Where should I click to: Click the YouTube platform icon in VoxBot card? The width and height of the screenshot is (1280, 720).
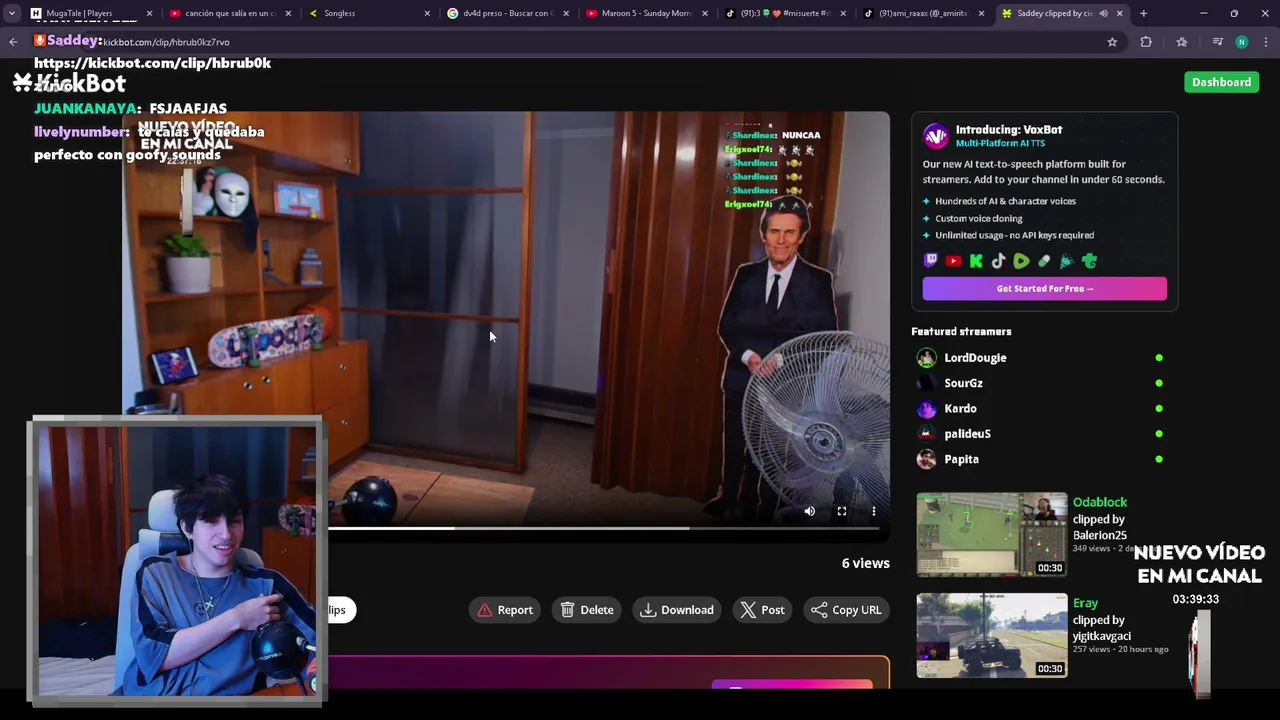coord(953,261)
